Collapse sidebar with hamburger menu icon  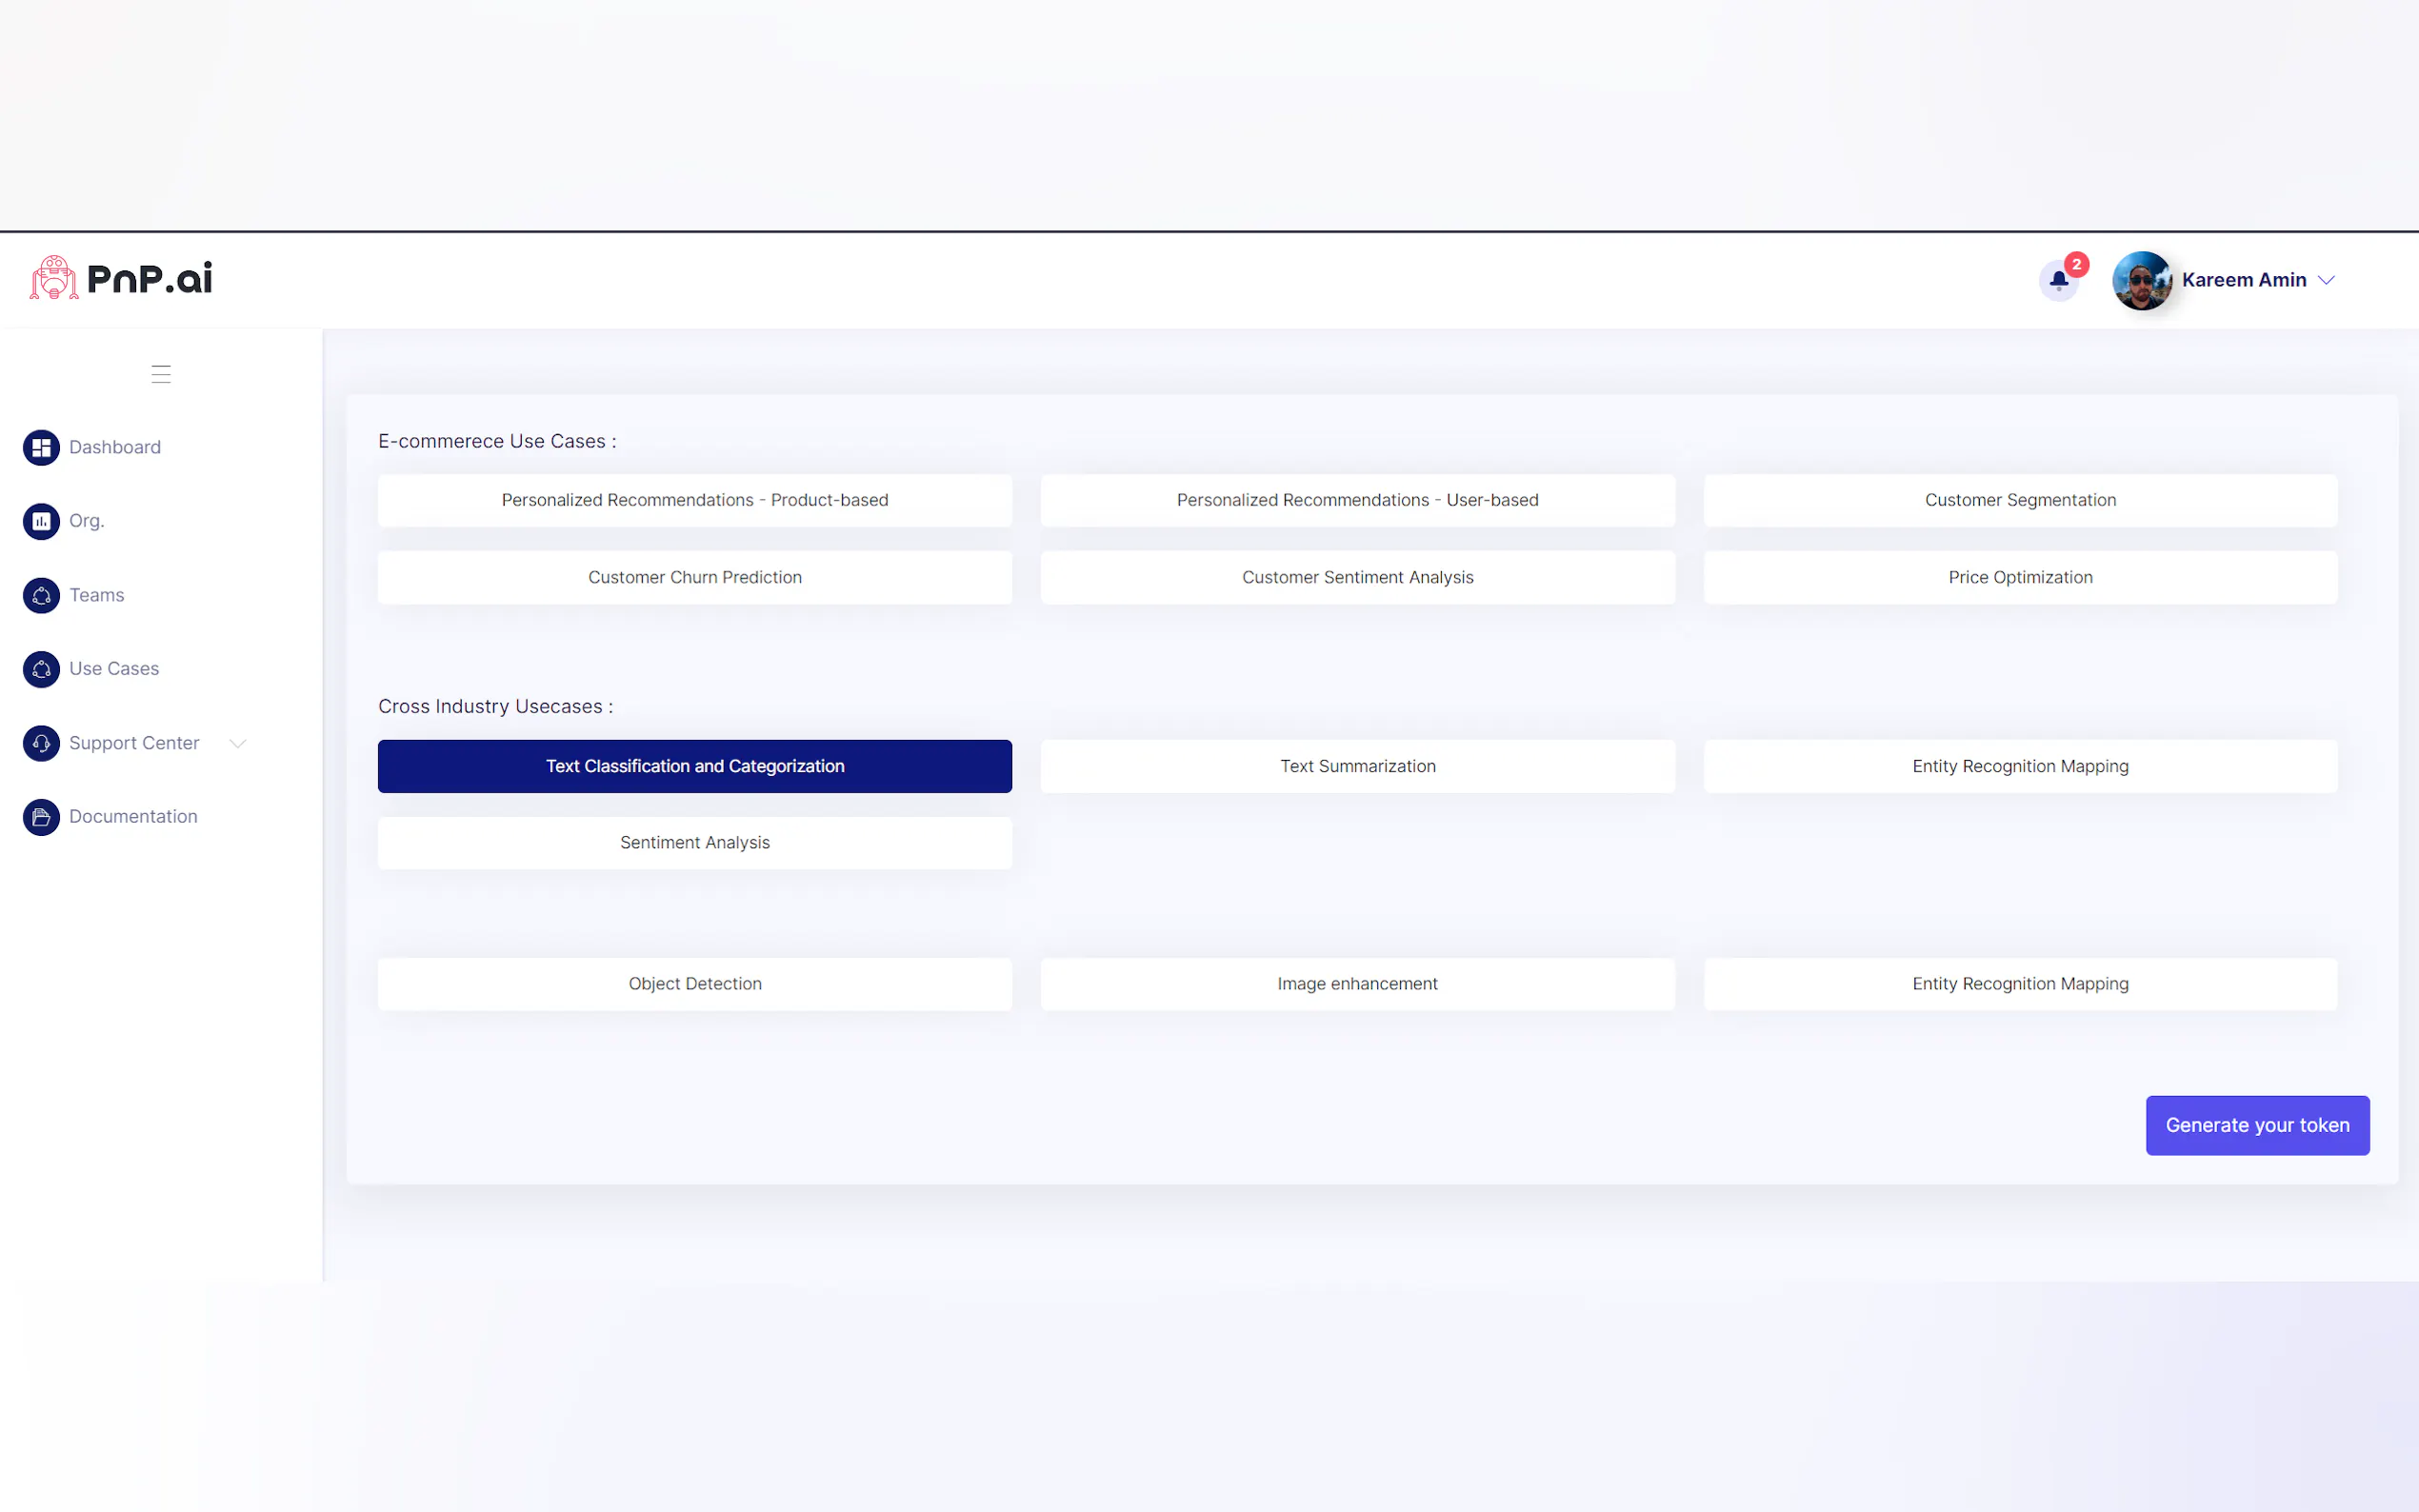click(161, 374)
